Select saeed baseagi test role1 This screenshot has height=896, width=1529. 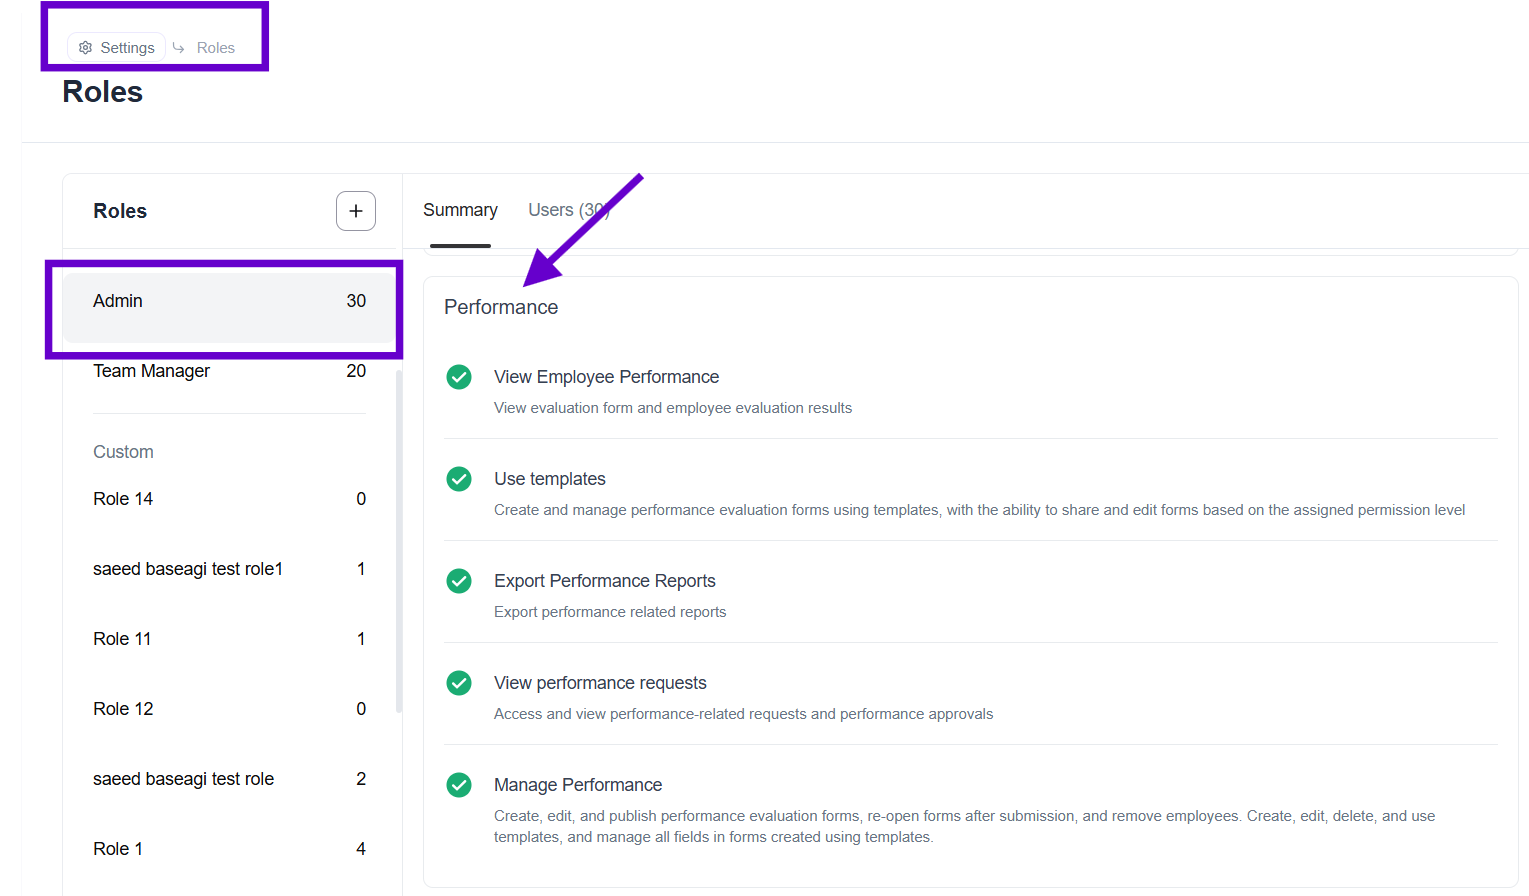pos(228,569)
